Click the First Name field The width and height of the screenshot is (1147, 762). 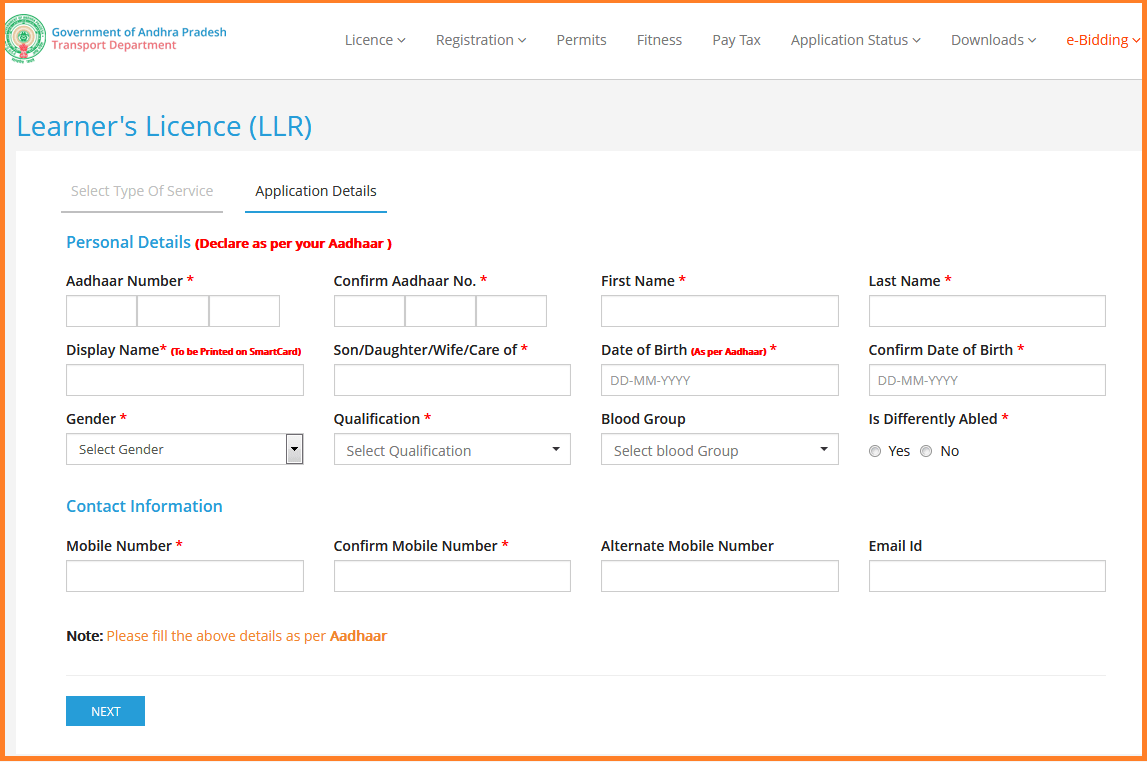pos(720,311)
